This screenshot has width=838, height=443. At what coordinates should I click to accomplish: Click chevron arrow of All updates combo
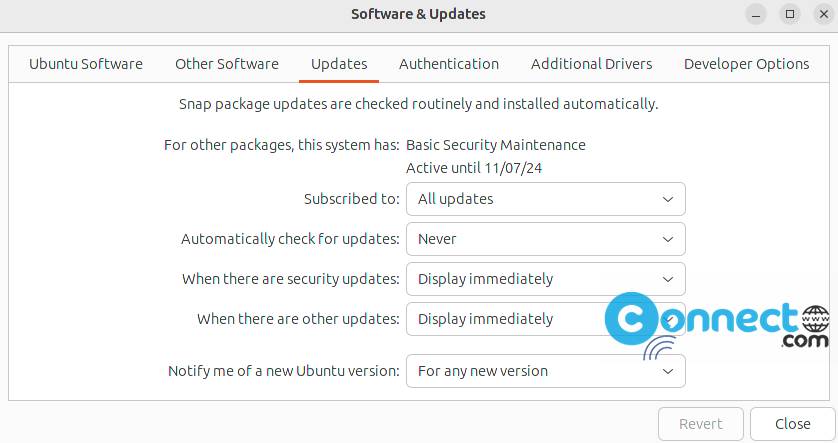tap(668, 199)
